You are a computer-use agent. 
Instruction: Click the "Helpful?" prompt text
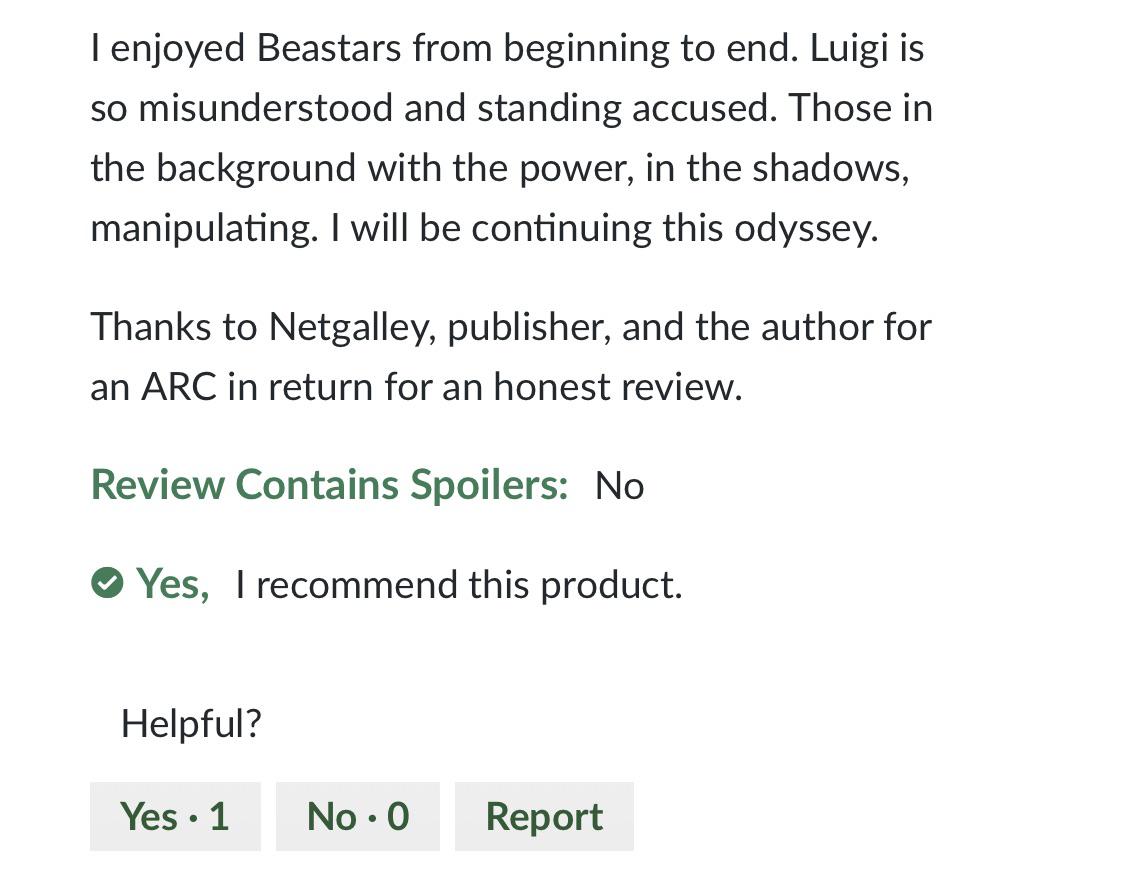tap(189, 723)
